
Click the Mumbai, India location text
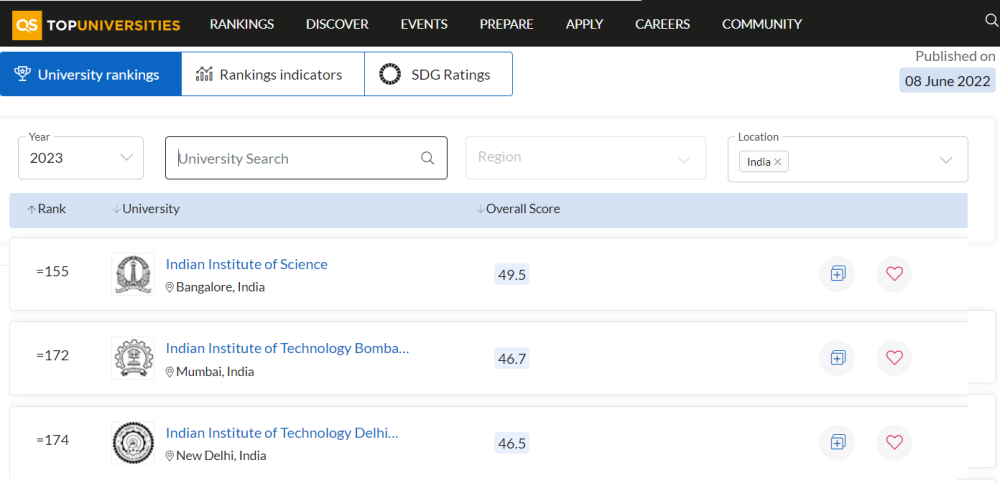(x=215, y=371)
